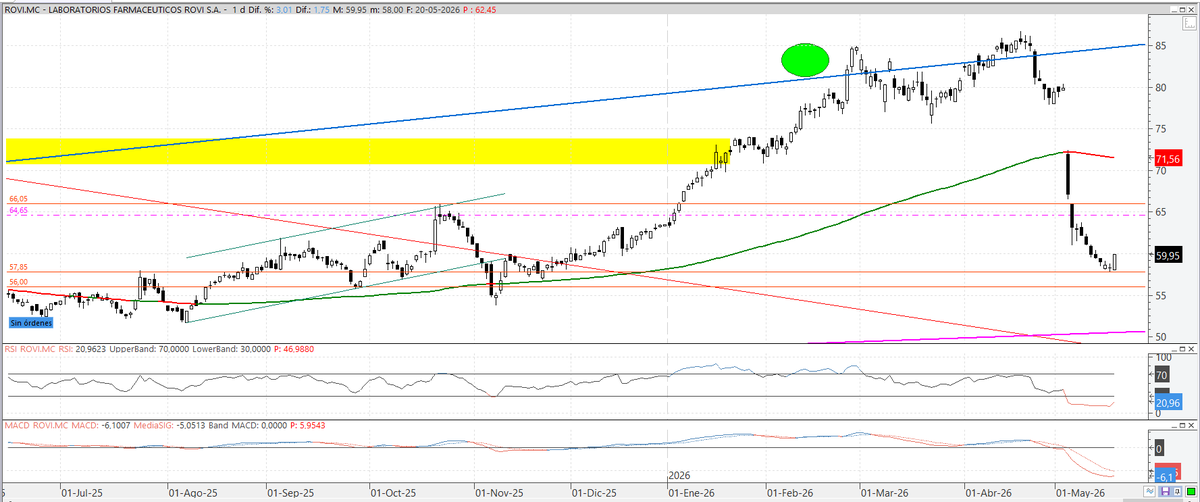Screen dimensions: 1200x502
Task: Click the chart-lines icon in bottom-right corner
Action: click(x=1149, y=491)
